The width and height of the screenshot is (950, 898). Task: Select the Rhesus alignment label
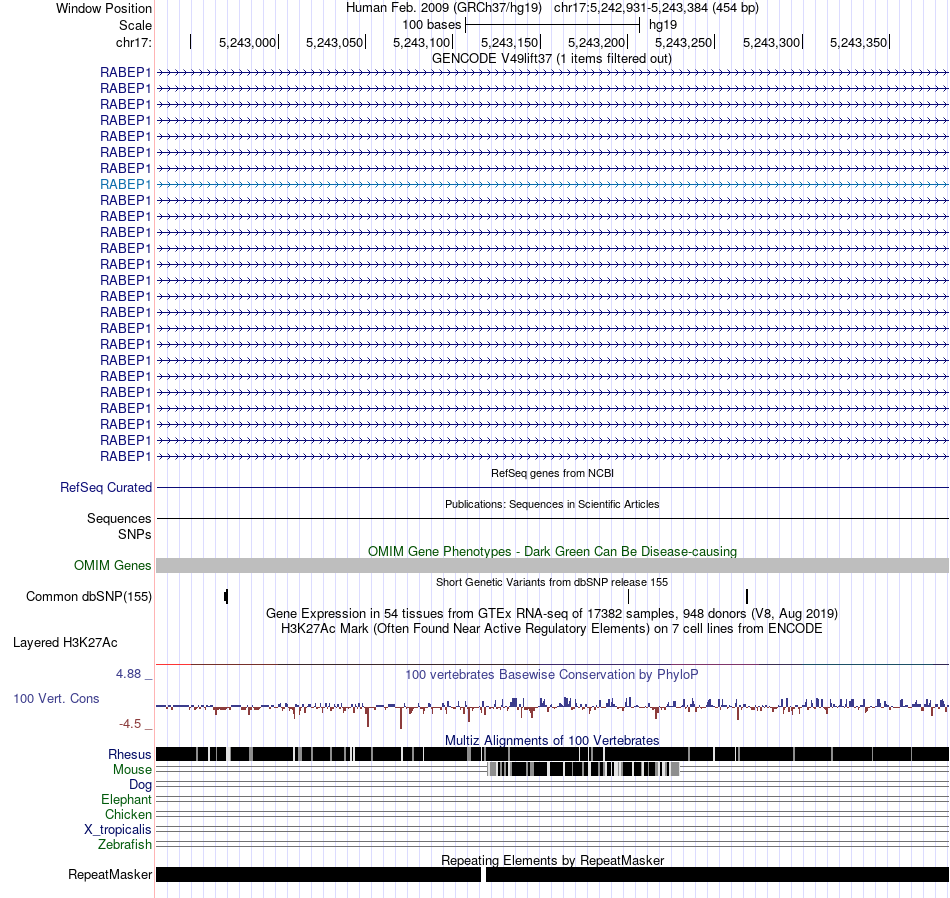(130, 754)
